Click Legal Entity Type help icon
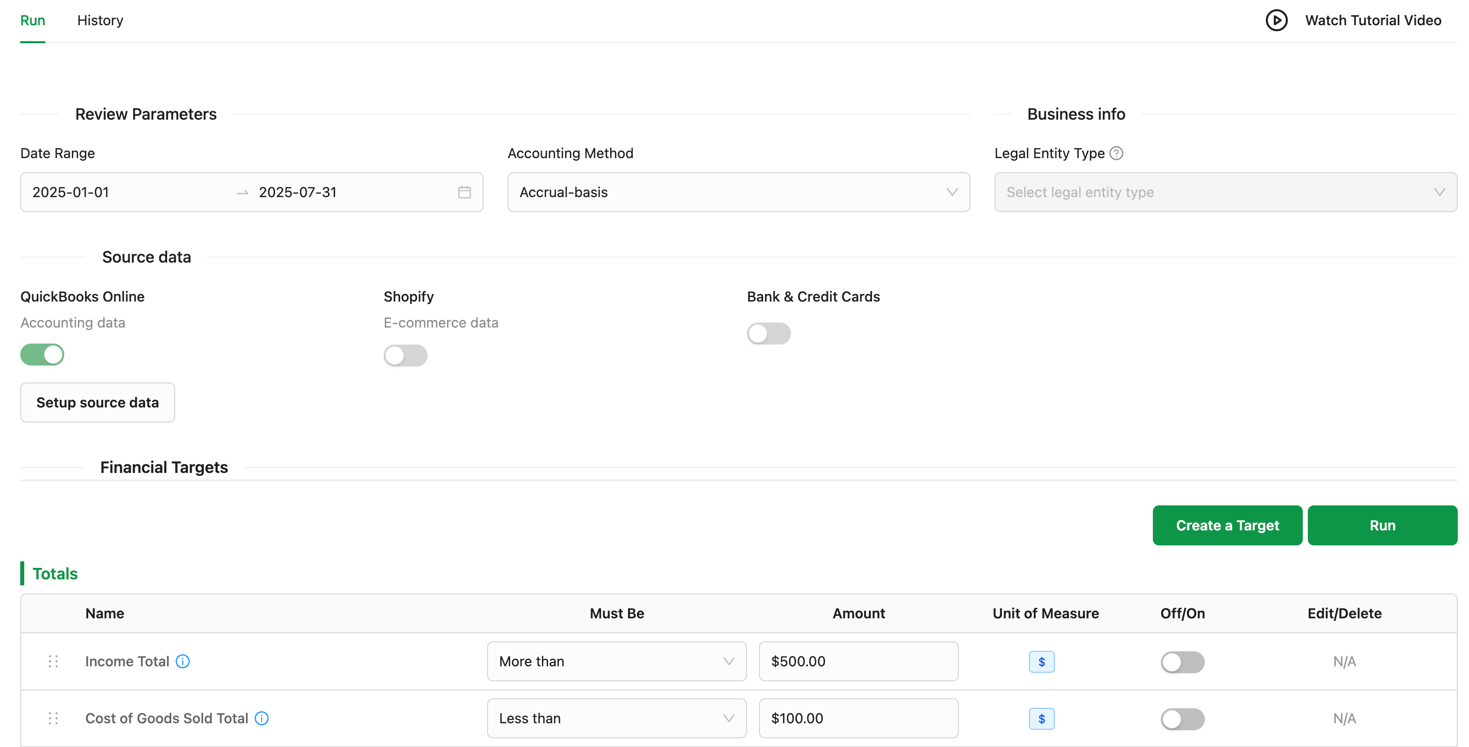Image resolution: width=1469 pixels, height=747 pixels. 1116,153
